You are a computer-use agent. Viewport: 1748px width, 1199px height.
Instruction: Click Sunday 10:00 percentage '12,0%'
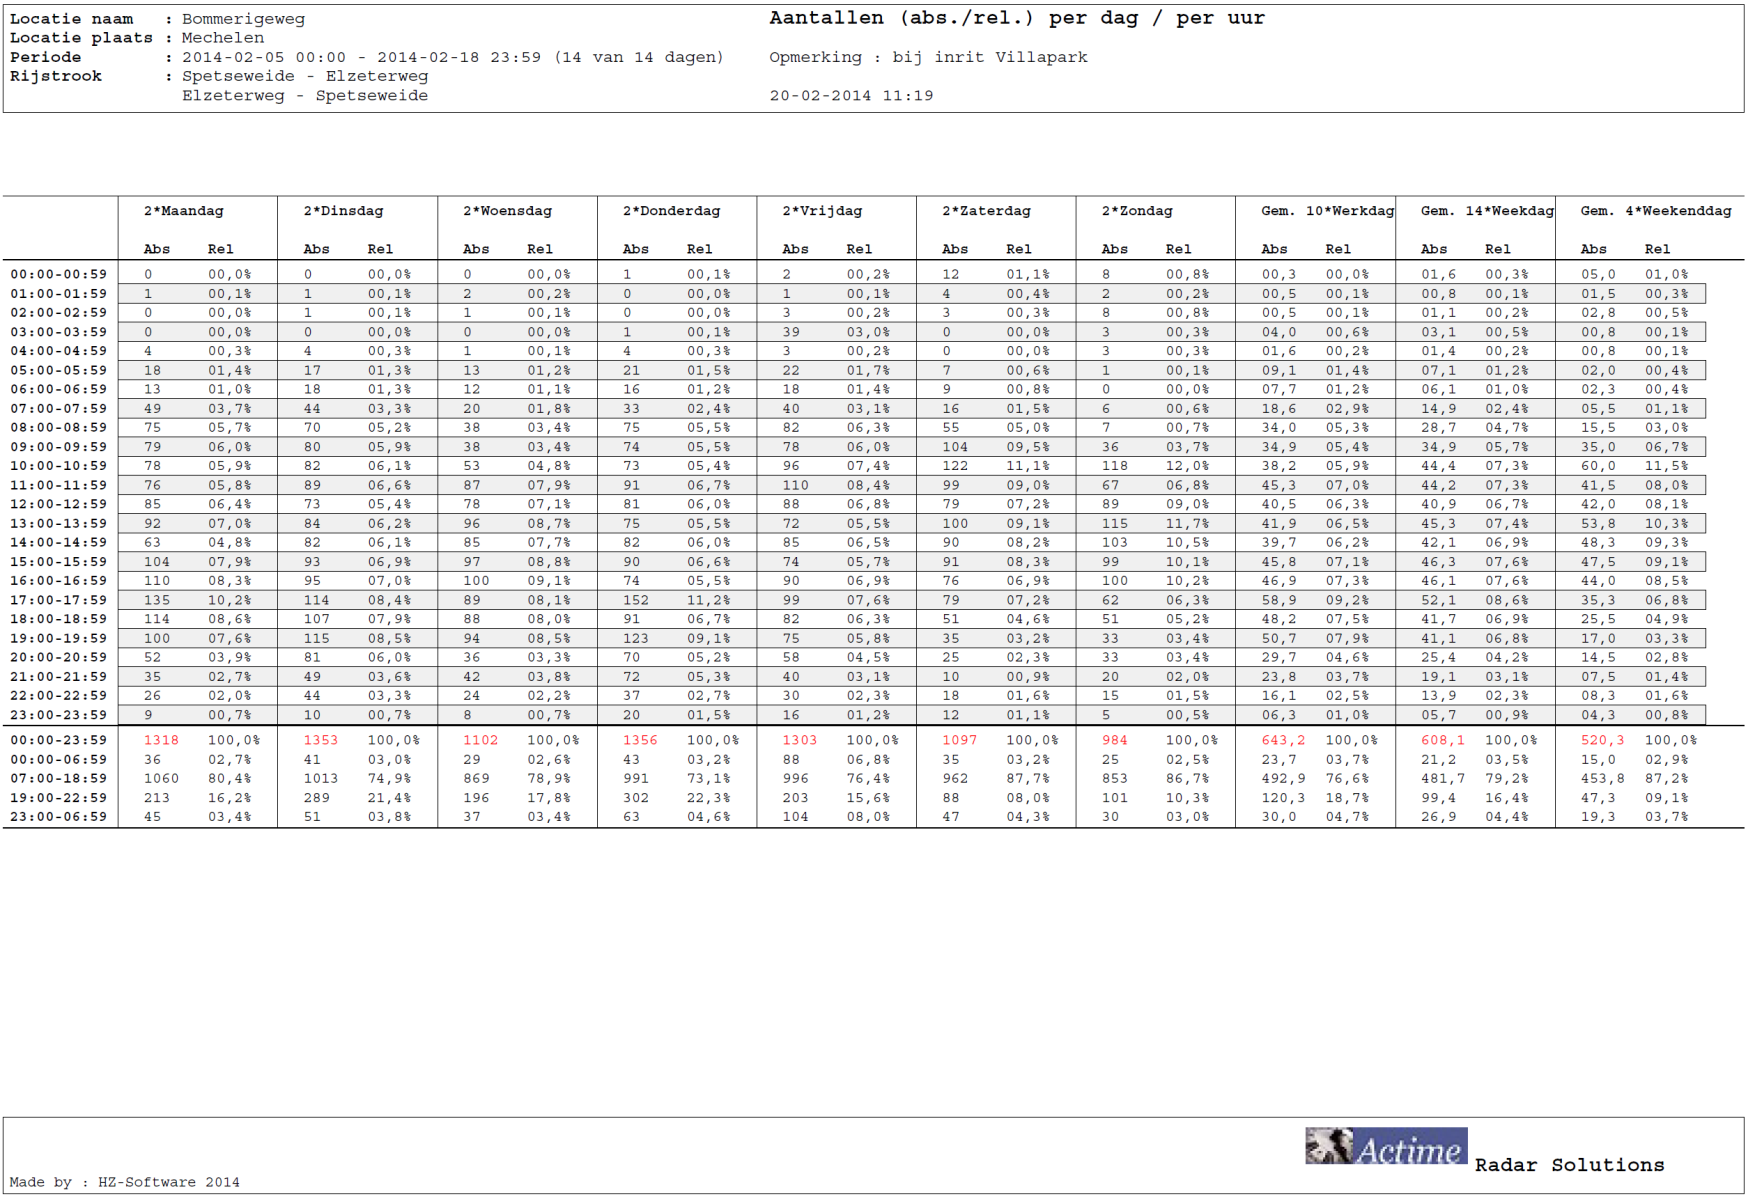coord(1187,466)
